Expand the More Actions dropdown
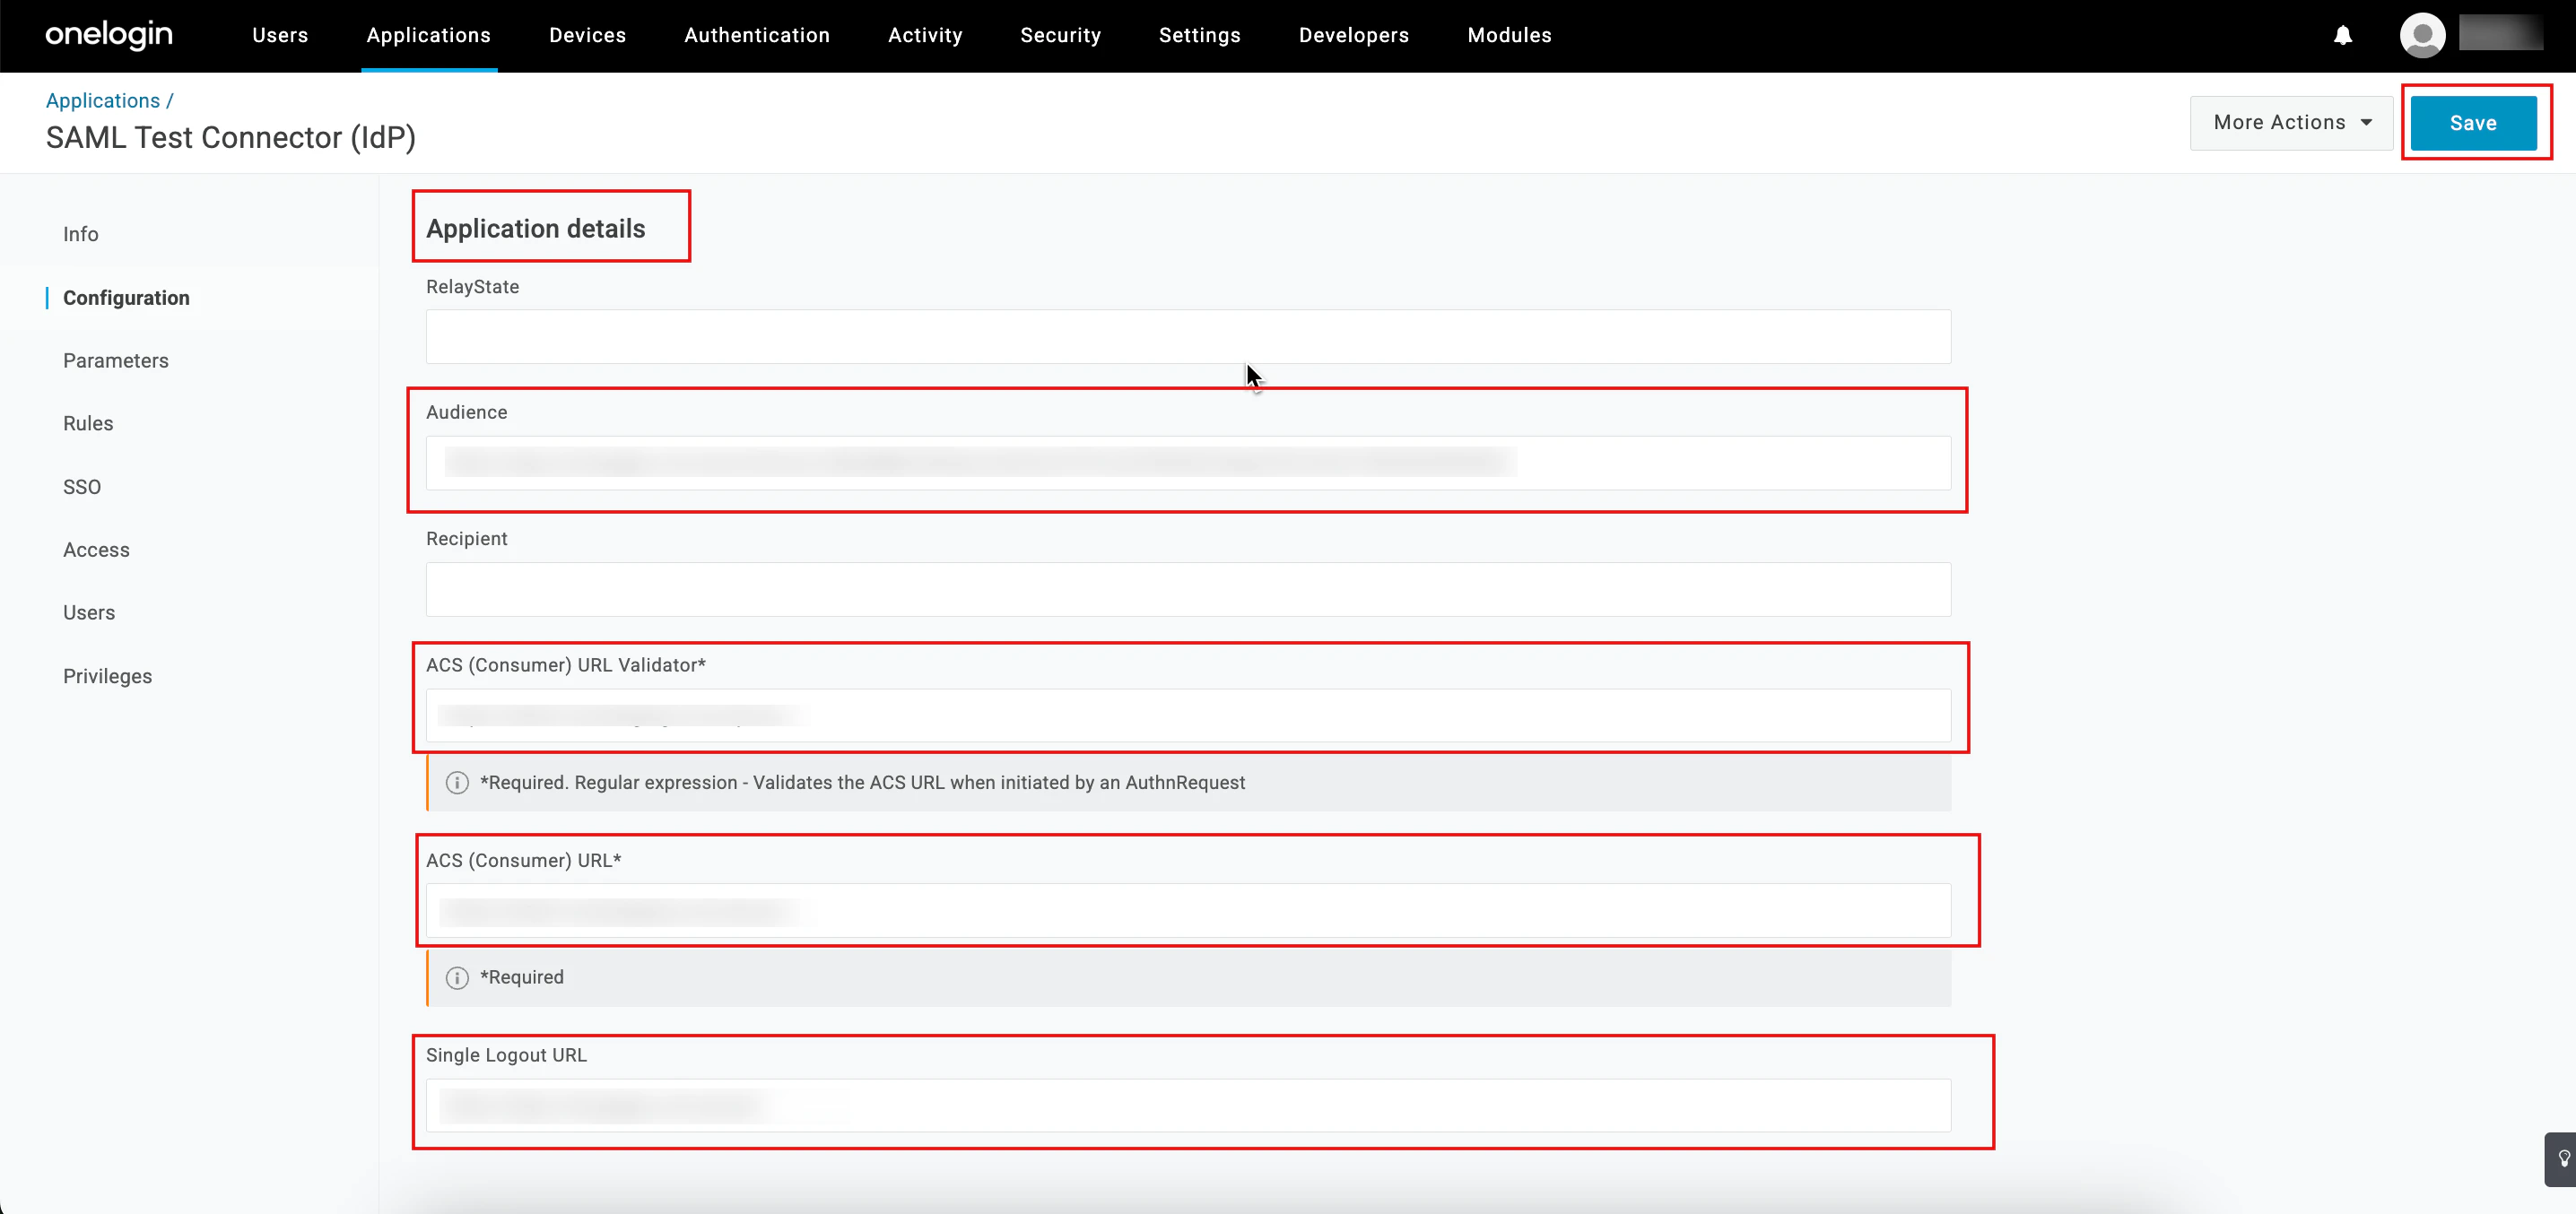This screenshot has width=2576, height=1214. (x=2291, y=123)
